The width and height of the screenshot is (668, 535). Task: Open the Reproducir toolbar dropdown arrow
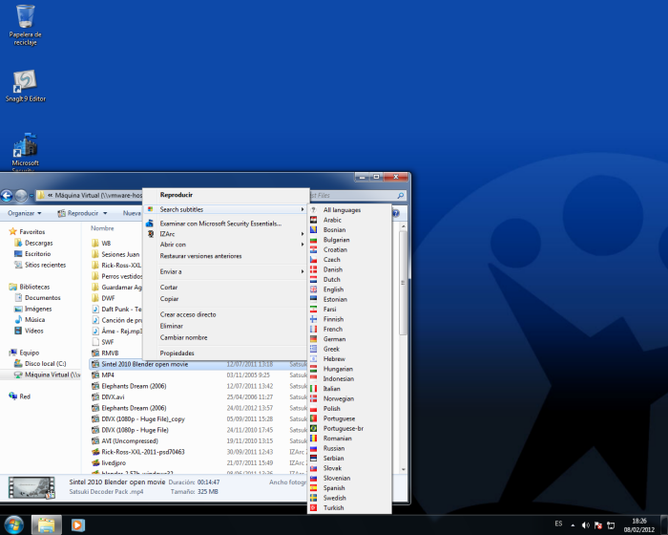pyautogui.click(x=105, y=213)
